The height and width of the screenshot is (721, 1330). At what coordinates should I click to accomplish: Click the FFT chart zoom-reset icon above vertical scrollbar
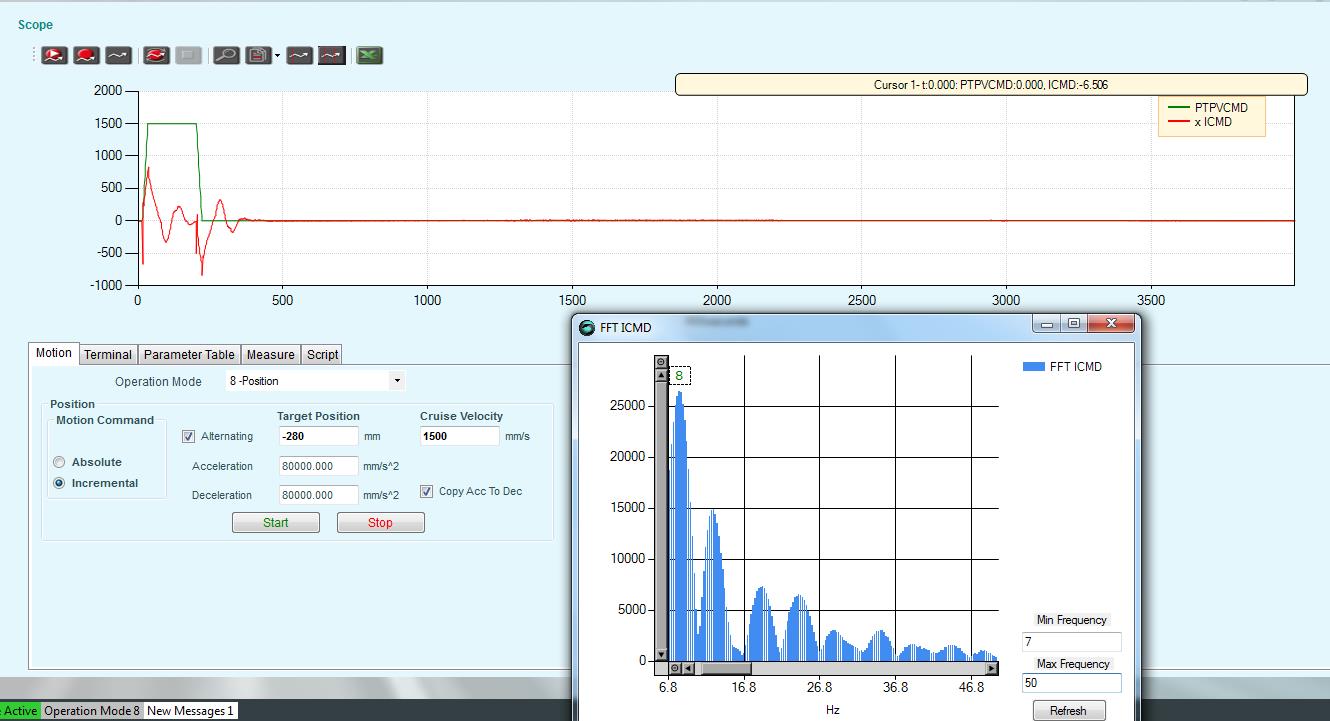(660, 362)
